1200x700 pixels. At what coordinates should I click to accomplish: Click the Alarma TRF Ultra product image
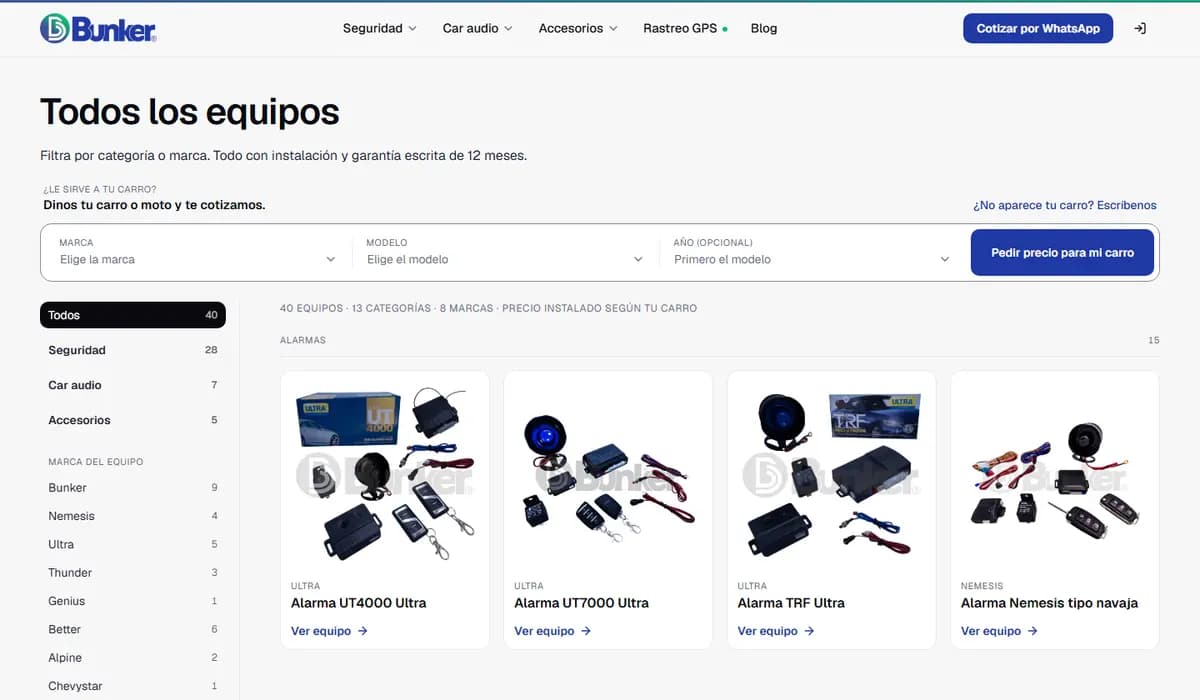pos(832,475)
